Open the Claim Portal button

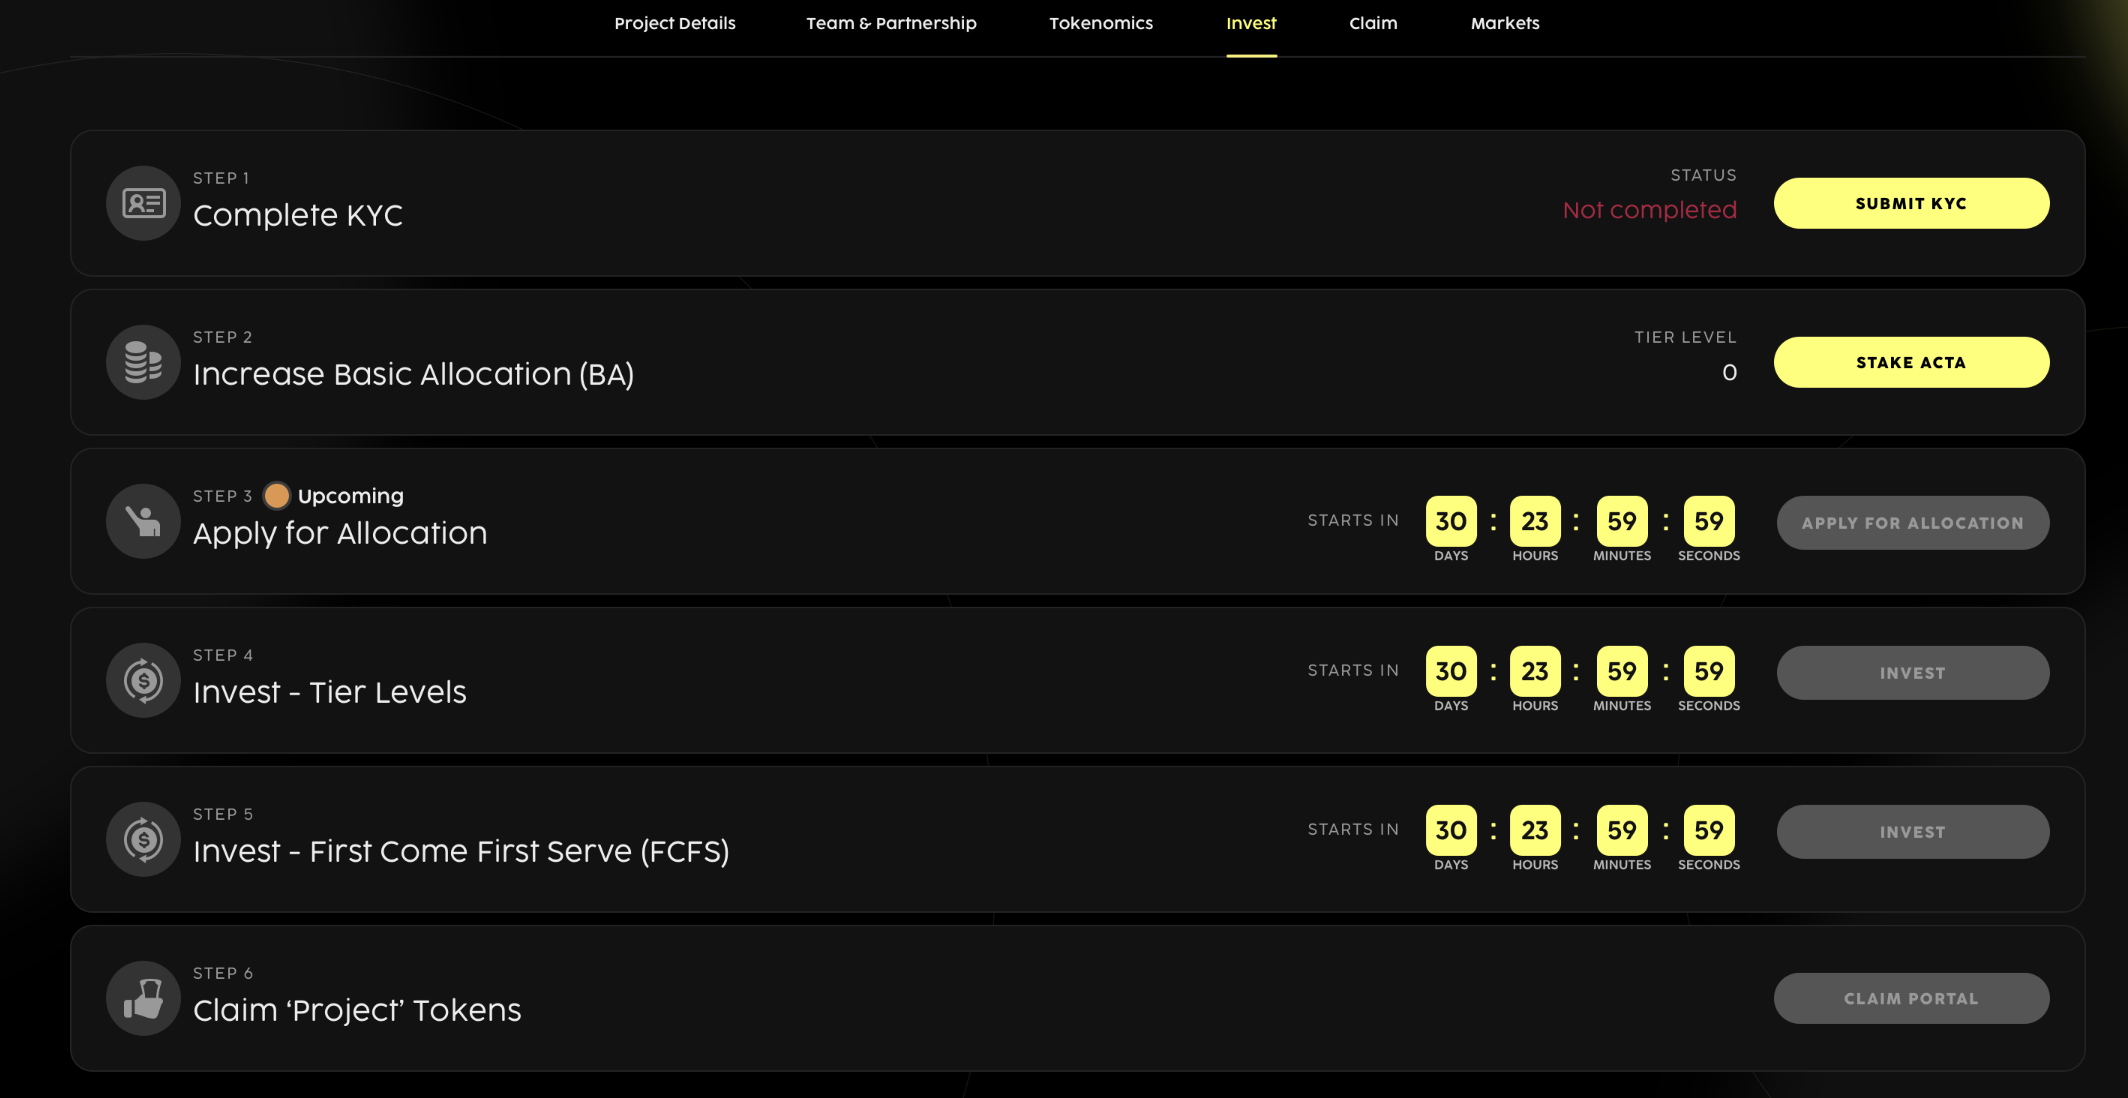click(1911, 998)
